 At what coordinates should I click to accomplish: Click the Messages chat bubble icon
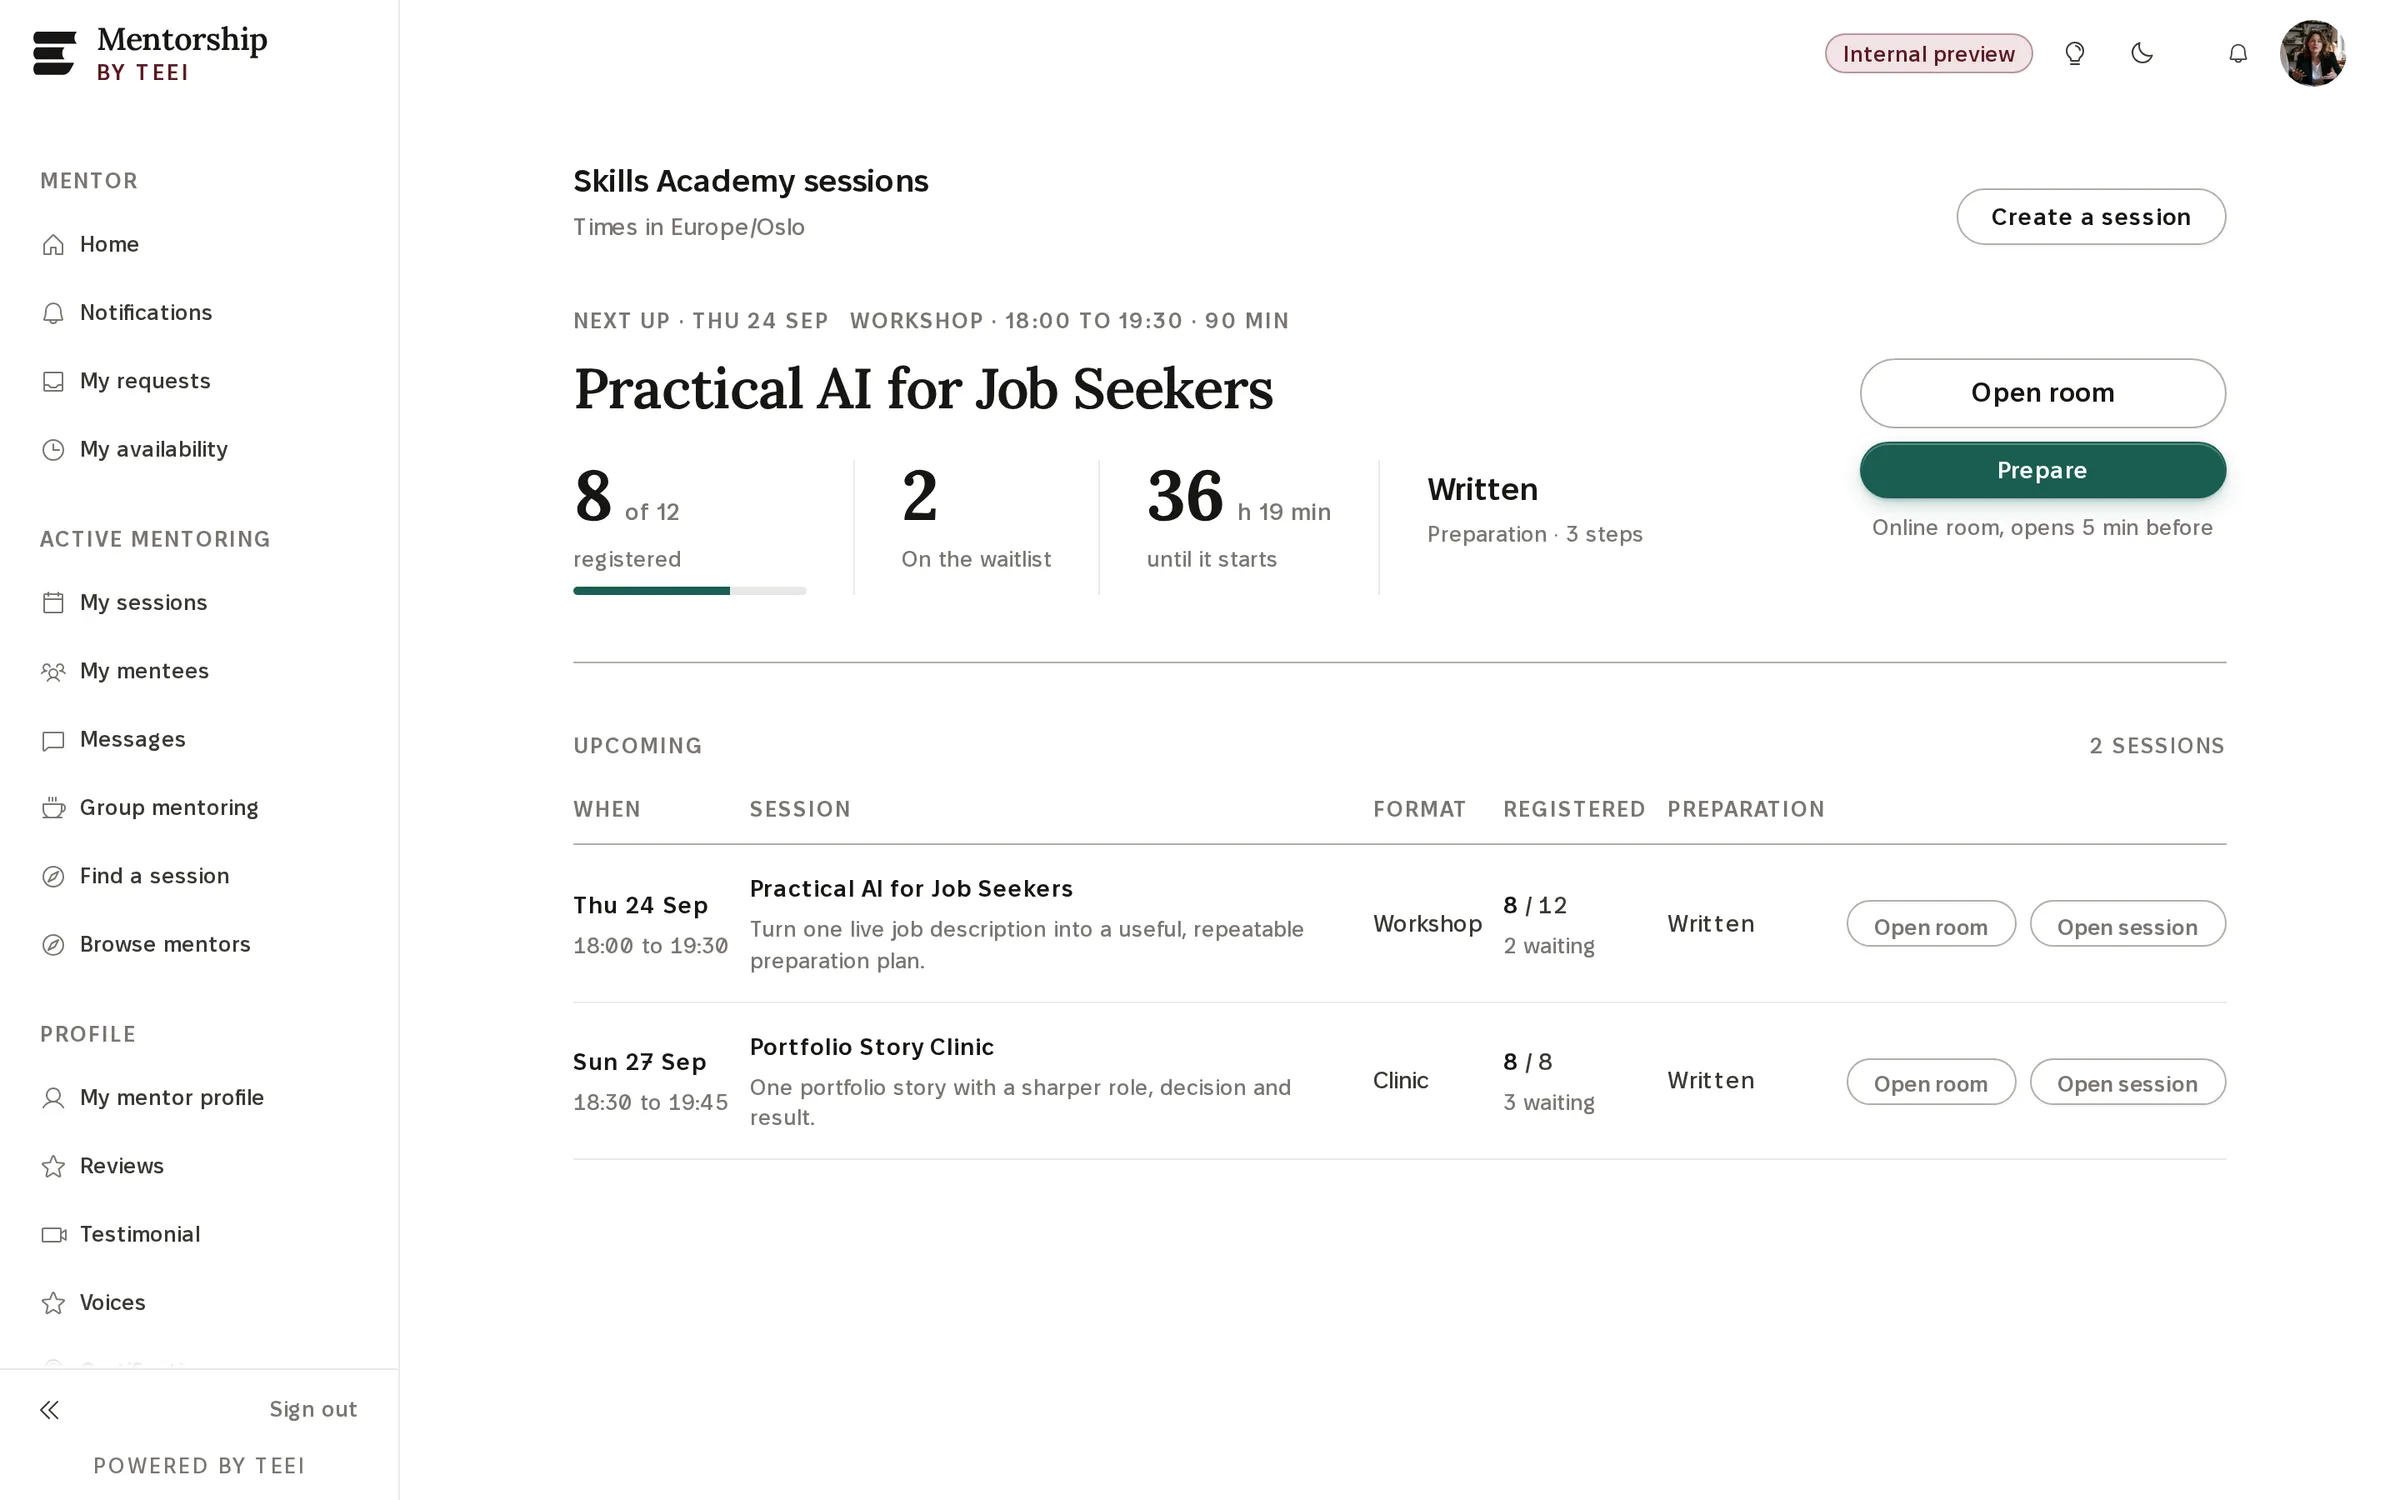[x=53, y=740]
